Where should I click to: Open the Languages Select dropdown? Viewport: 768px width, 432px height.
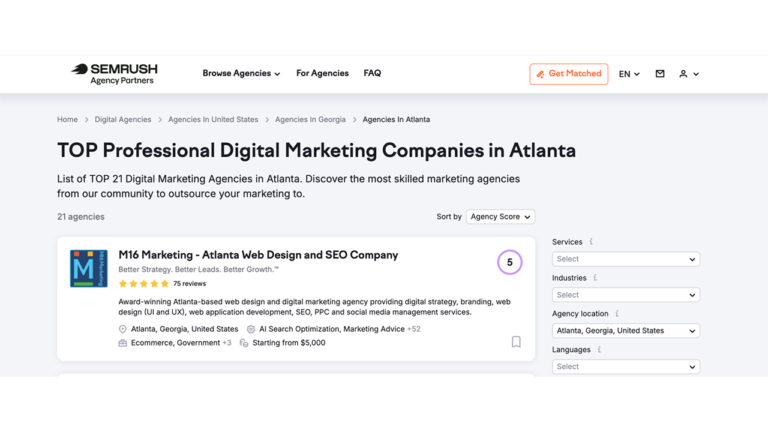tap(625, 366)
